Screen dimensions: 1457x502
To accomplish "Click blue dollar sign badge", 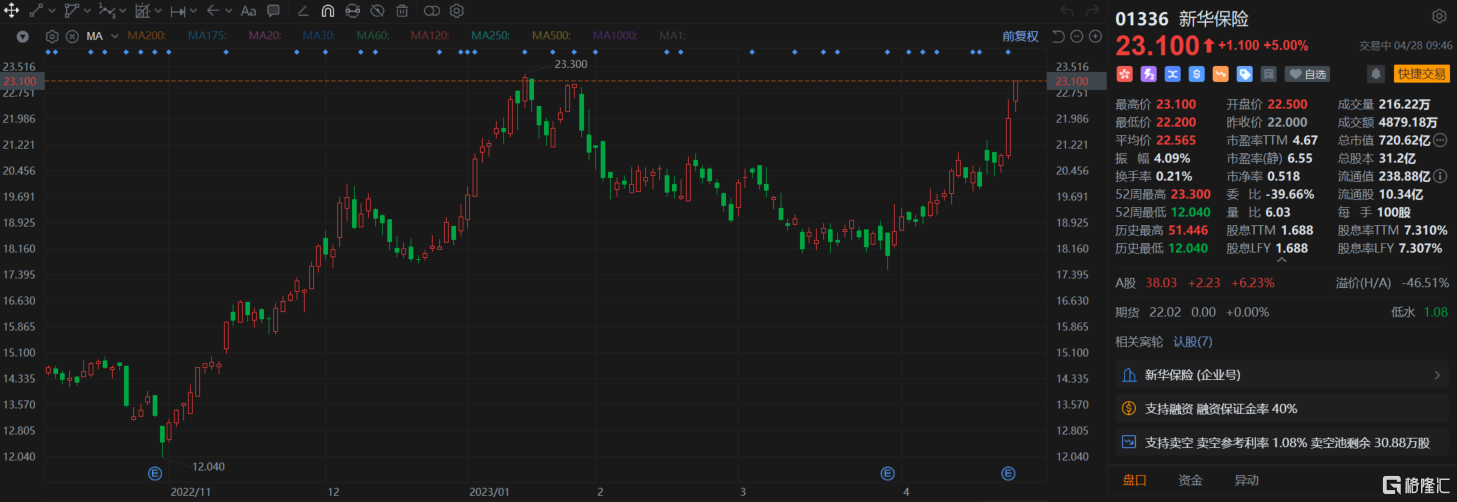I will coord(1196,74).
